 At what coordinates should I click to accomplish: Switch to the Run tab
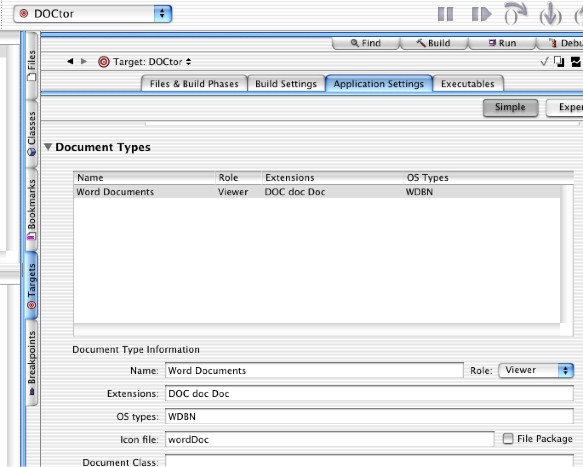coord(502,43)
